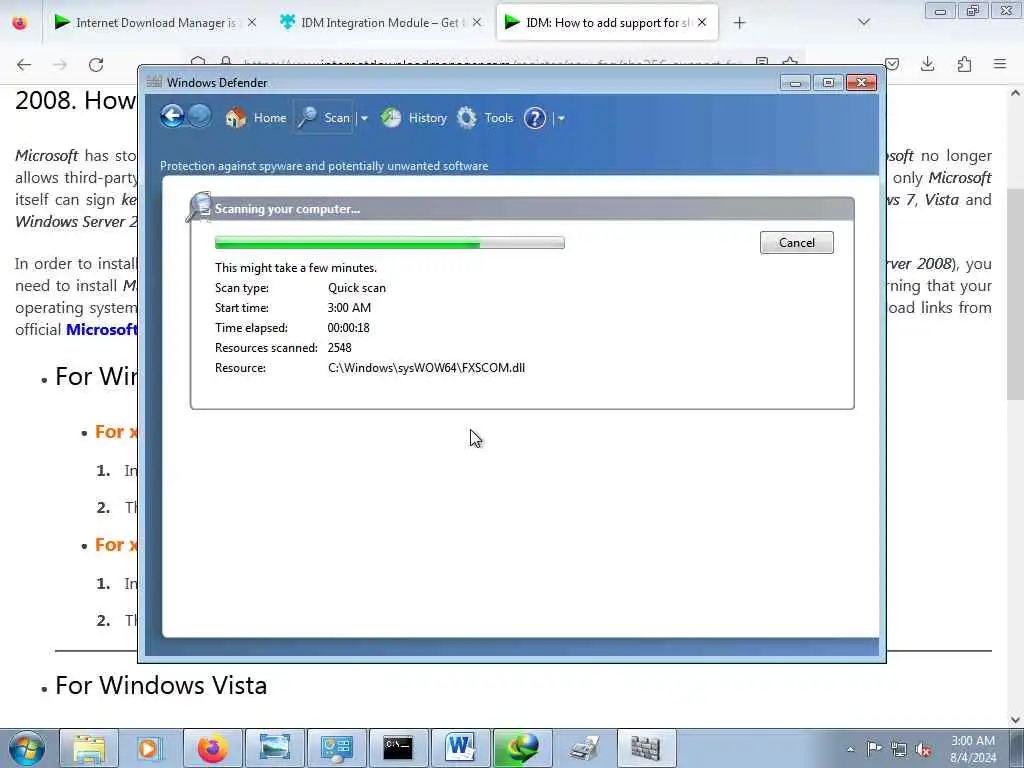Viewport: 1024px width, 768px height.
Task: Click the 'Quick scan' scan type value
Action: coord(357,288)
